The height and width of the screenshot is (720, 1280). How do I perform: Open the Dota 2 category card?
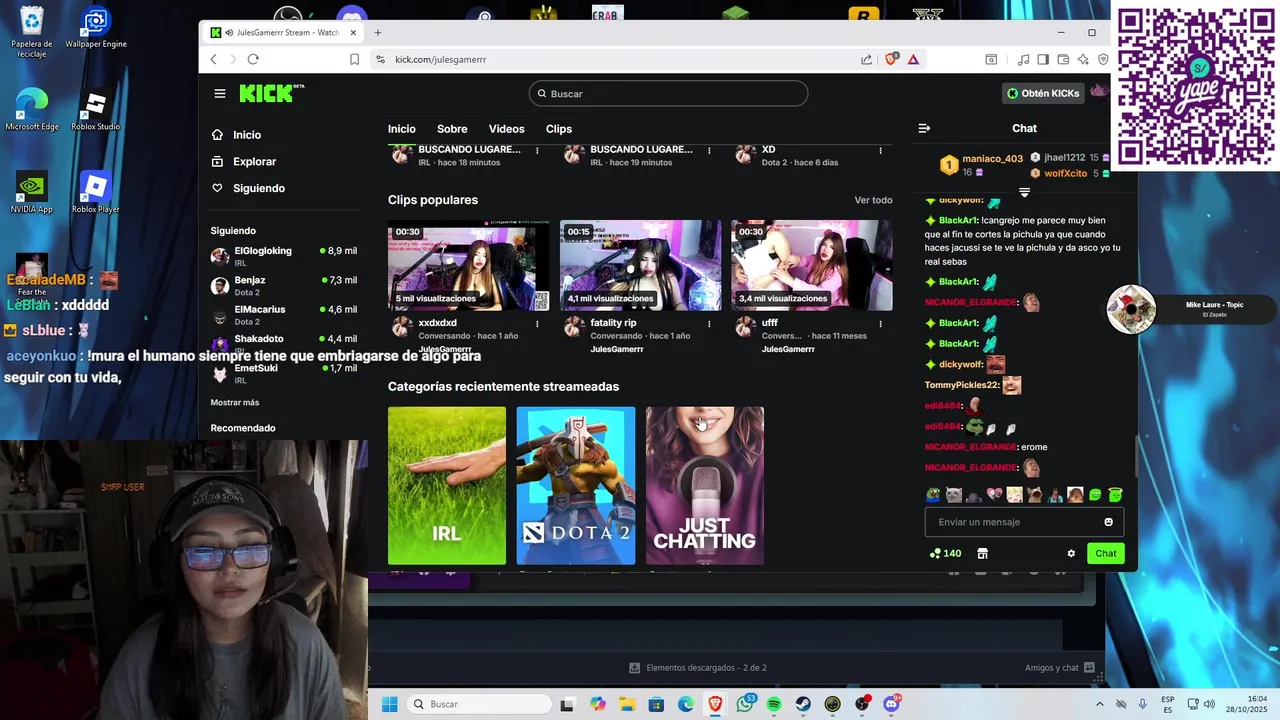pyautogui.click(x=576, y=485)
